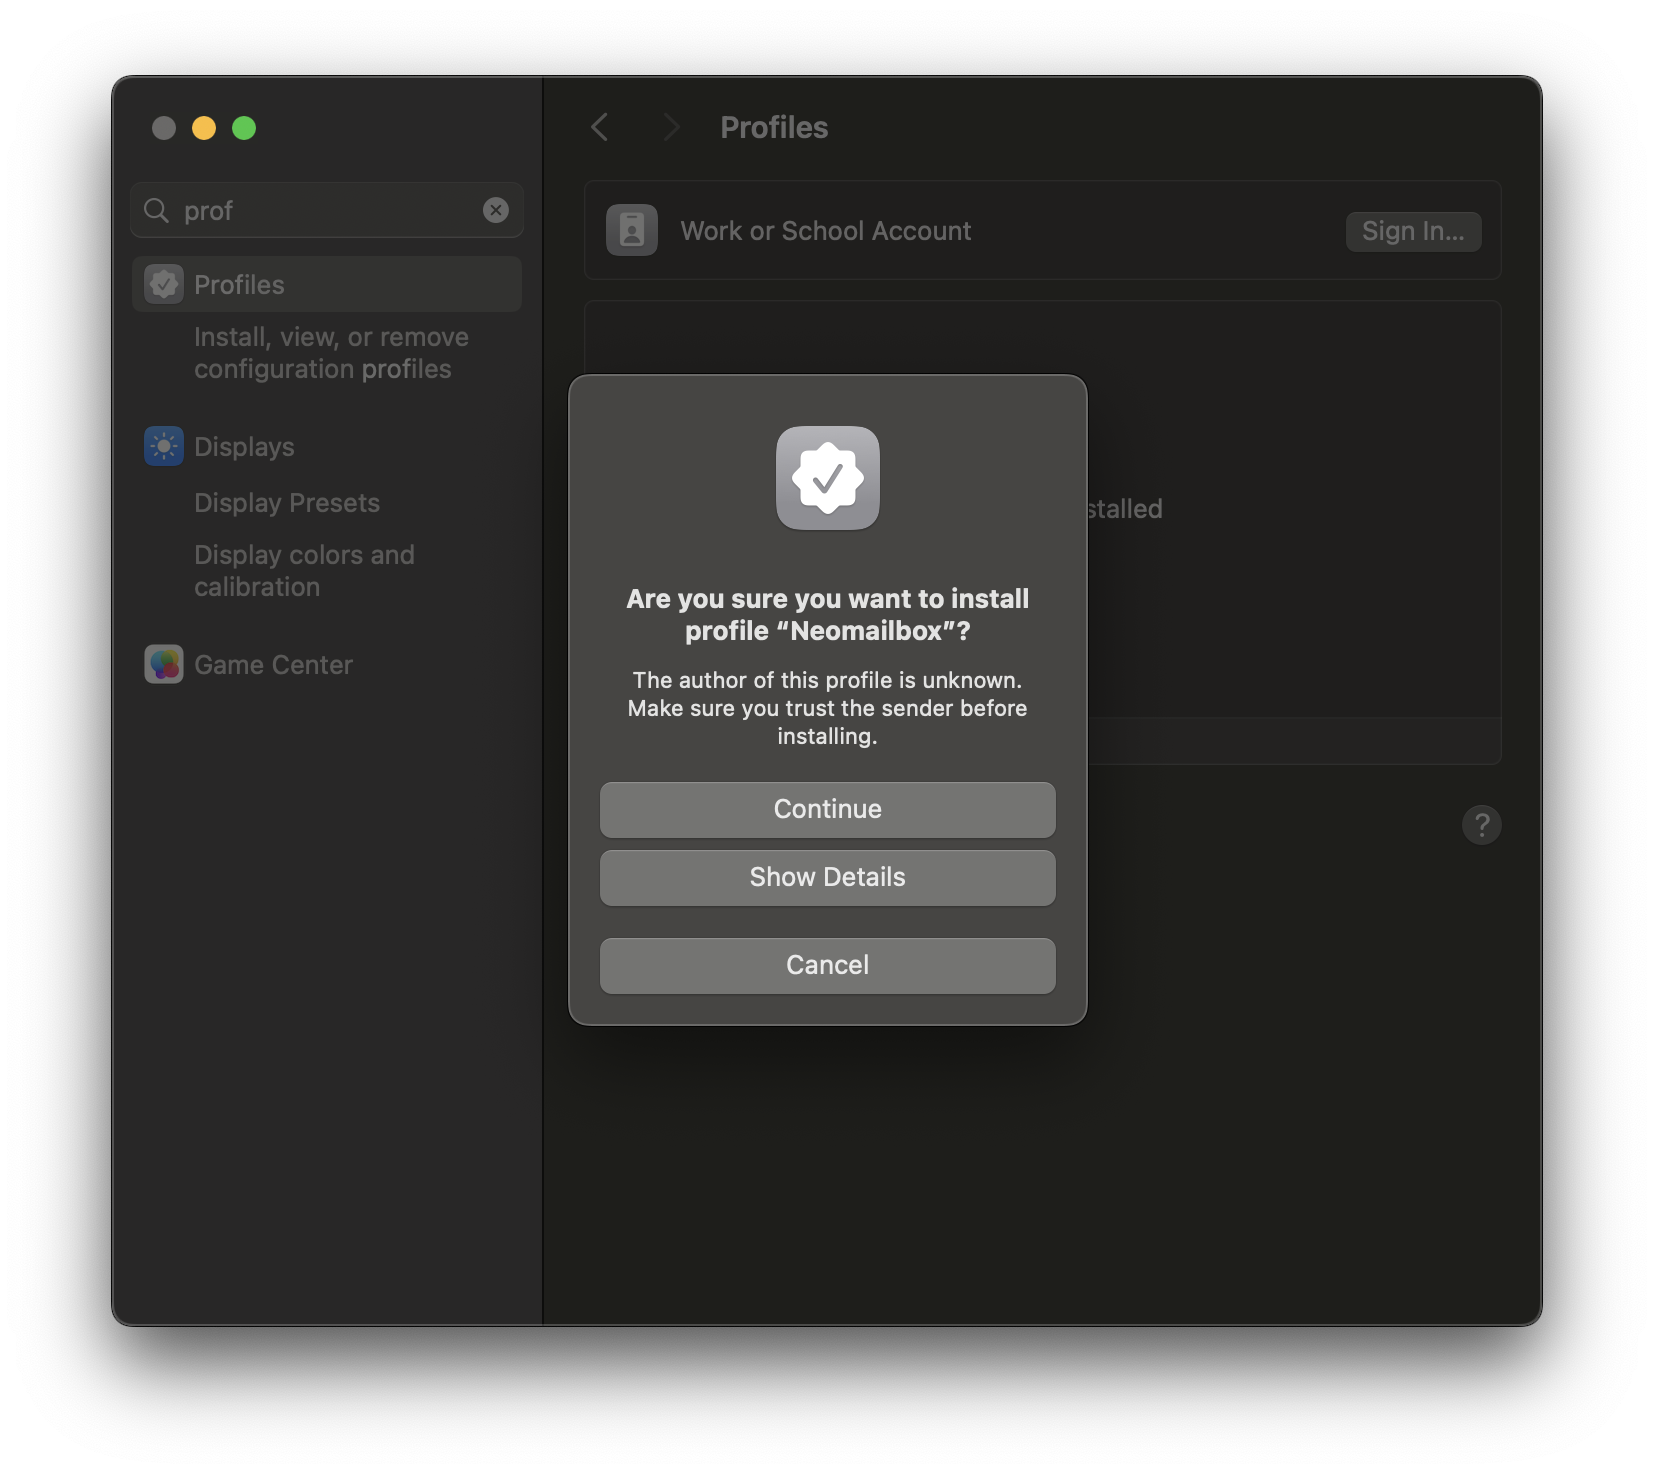Open Display colors and calibration result
Screen dimensions: 1654x1474
click(304, 571)
